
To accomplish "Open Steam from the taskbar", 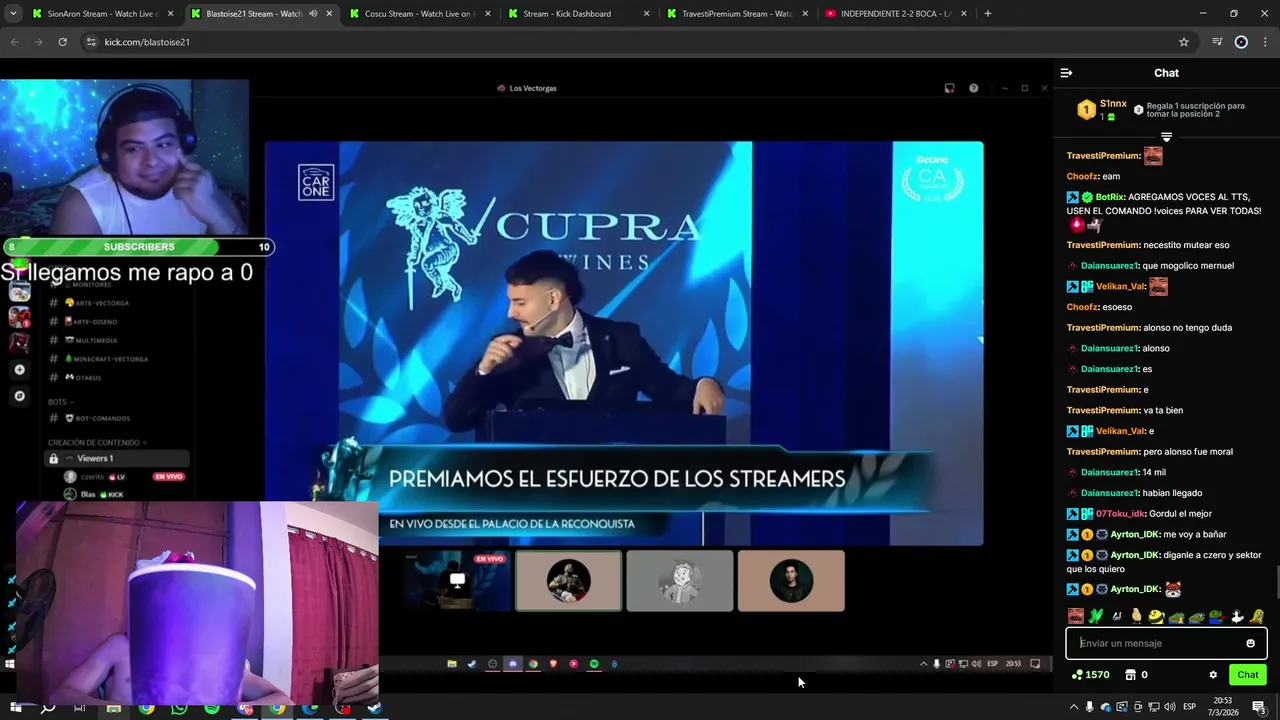I will click(x=376, y=708).
